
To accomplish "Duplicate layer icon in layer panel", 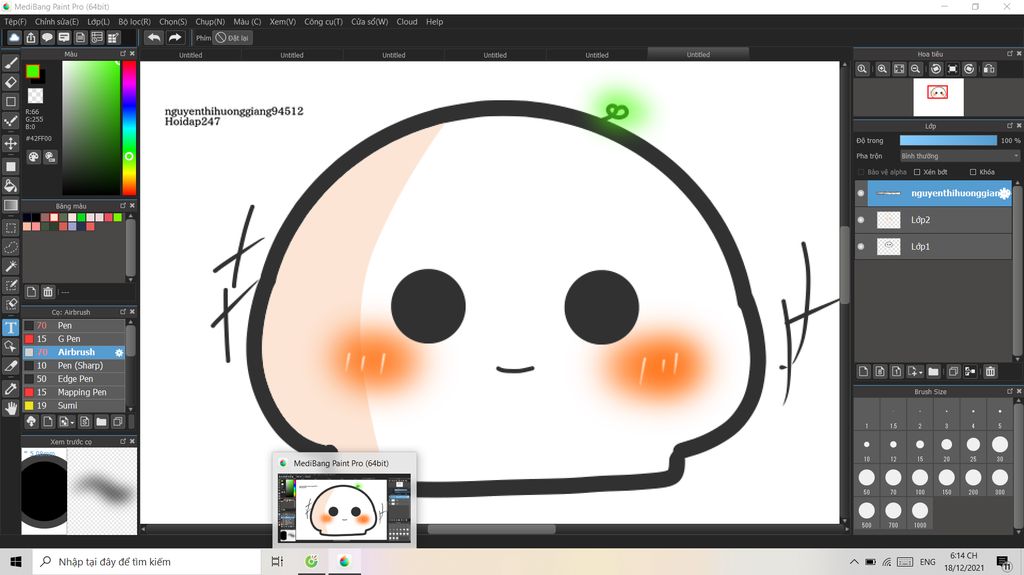I will pos(953,371).
